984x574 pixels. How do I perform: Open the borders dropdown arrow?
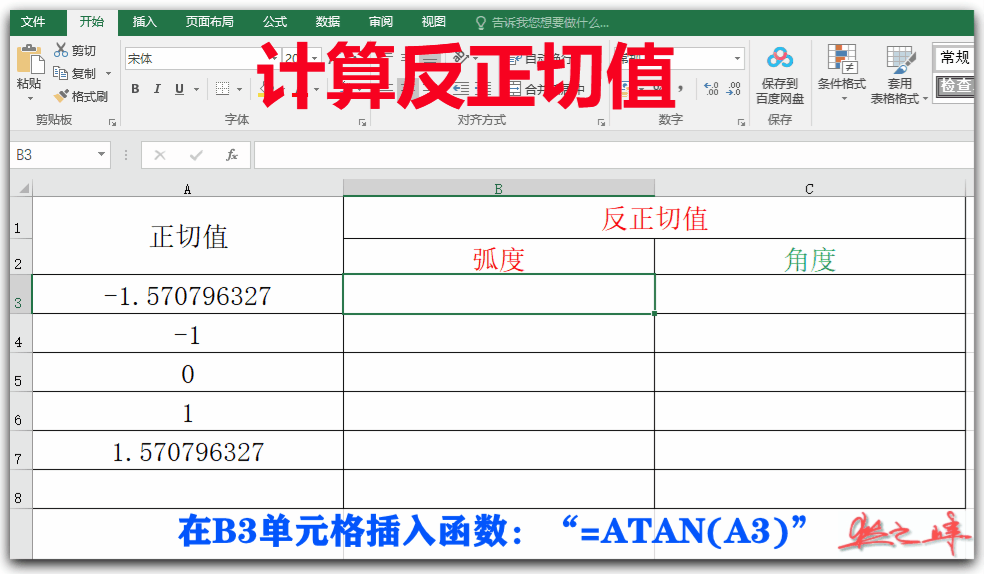tap(239, 90)
